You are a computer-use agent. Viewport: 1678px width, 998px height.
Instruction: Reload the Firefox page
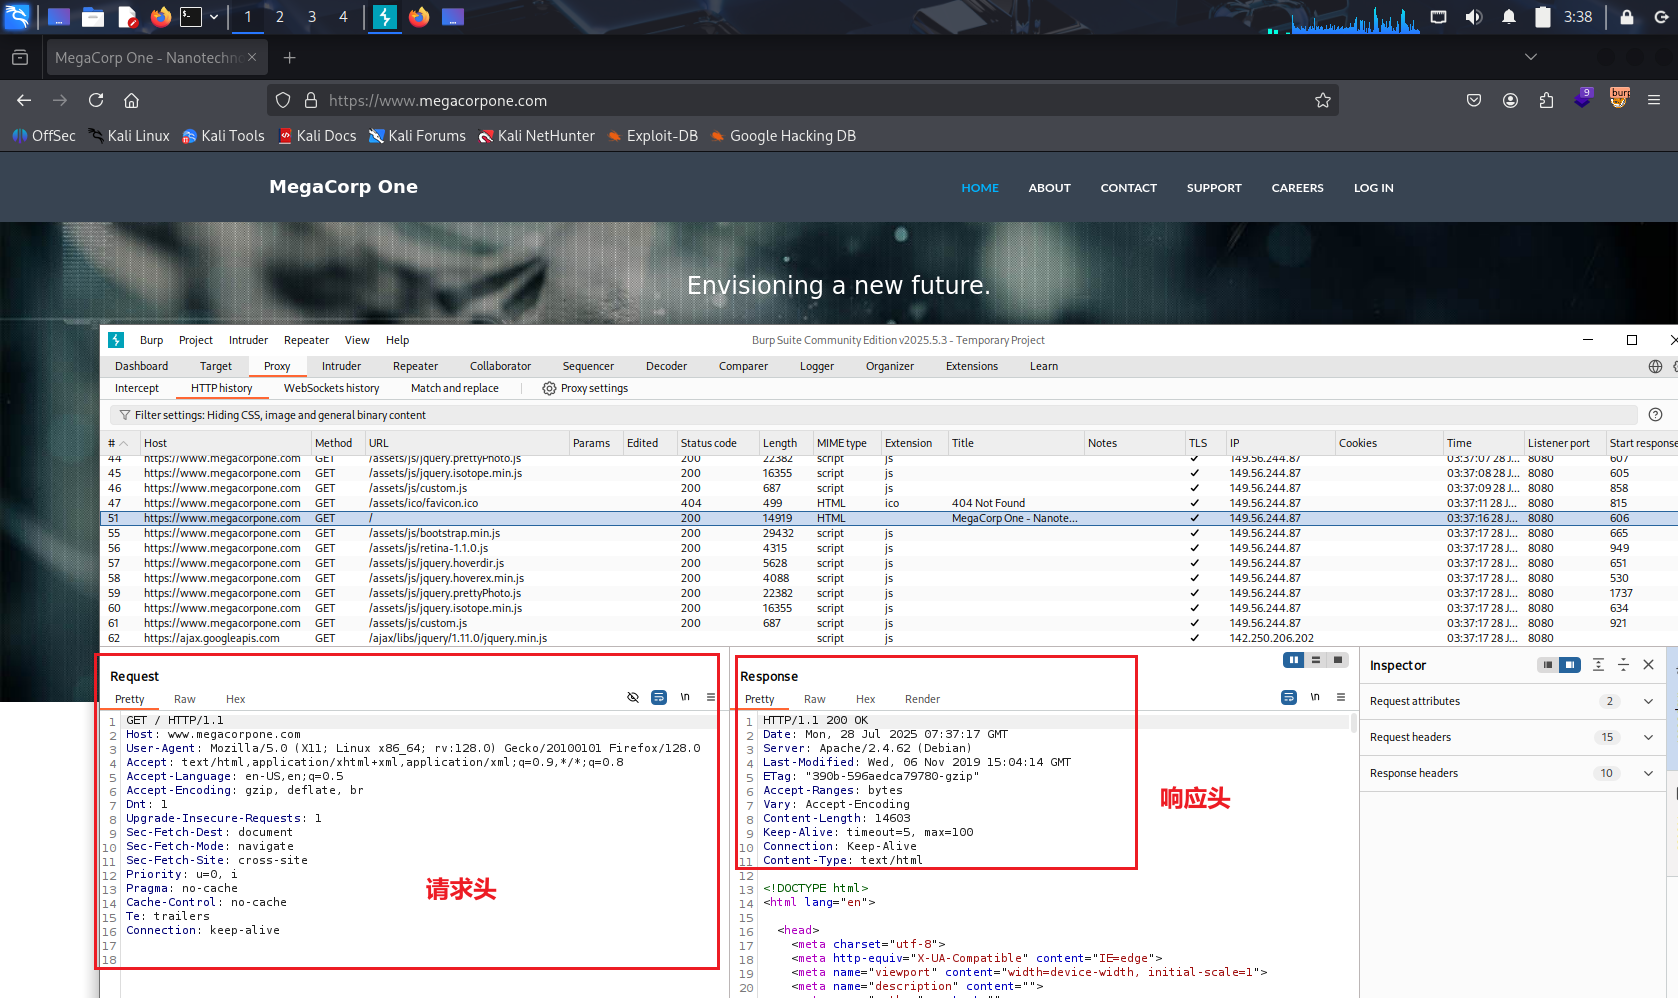coord(96,100)
